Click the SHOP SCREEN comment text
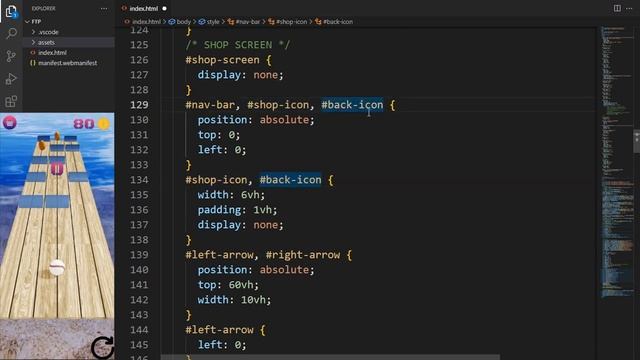The image size is (640, 360). click(x=238, y=45)
